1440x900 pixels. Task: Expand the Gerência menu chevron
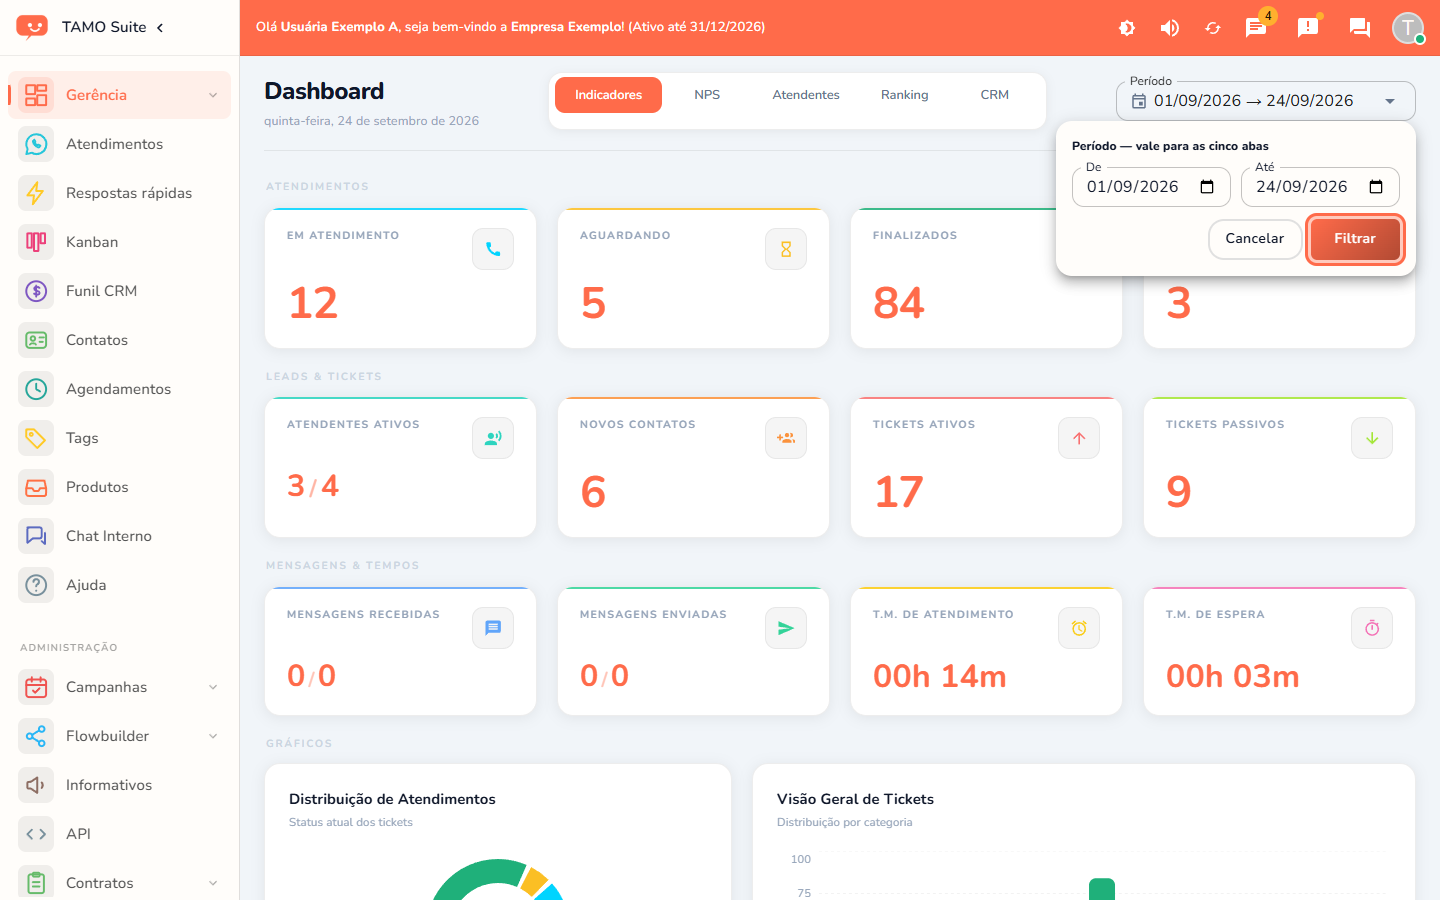pos(213,95)
